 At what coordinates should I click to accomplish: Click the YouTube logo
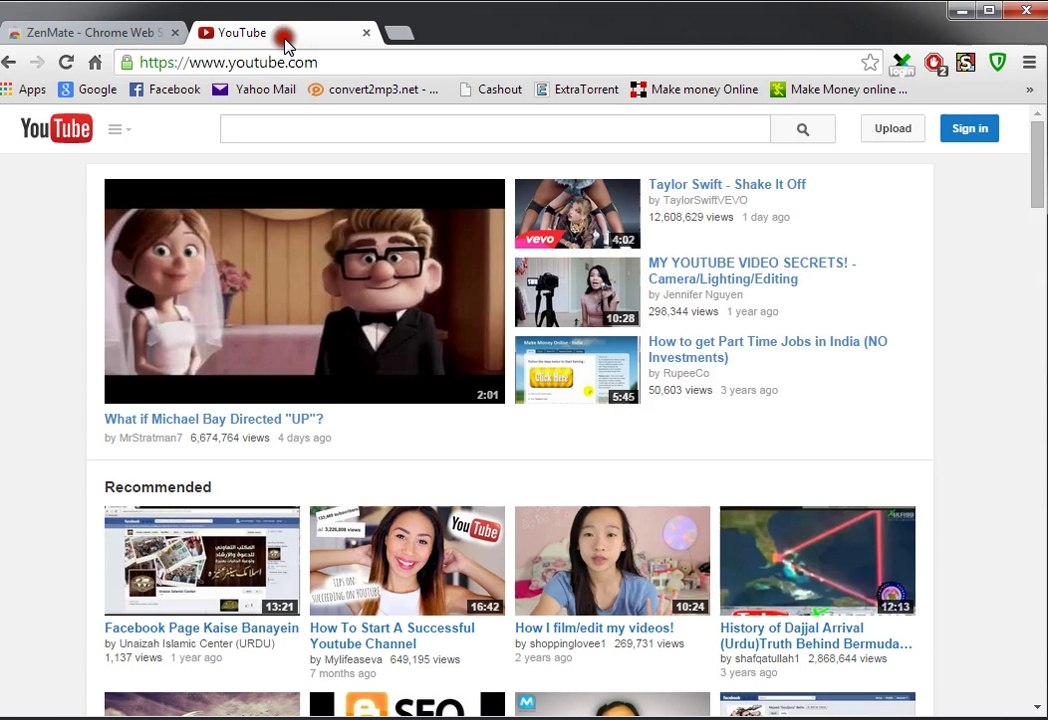point(56,128)
